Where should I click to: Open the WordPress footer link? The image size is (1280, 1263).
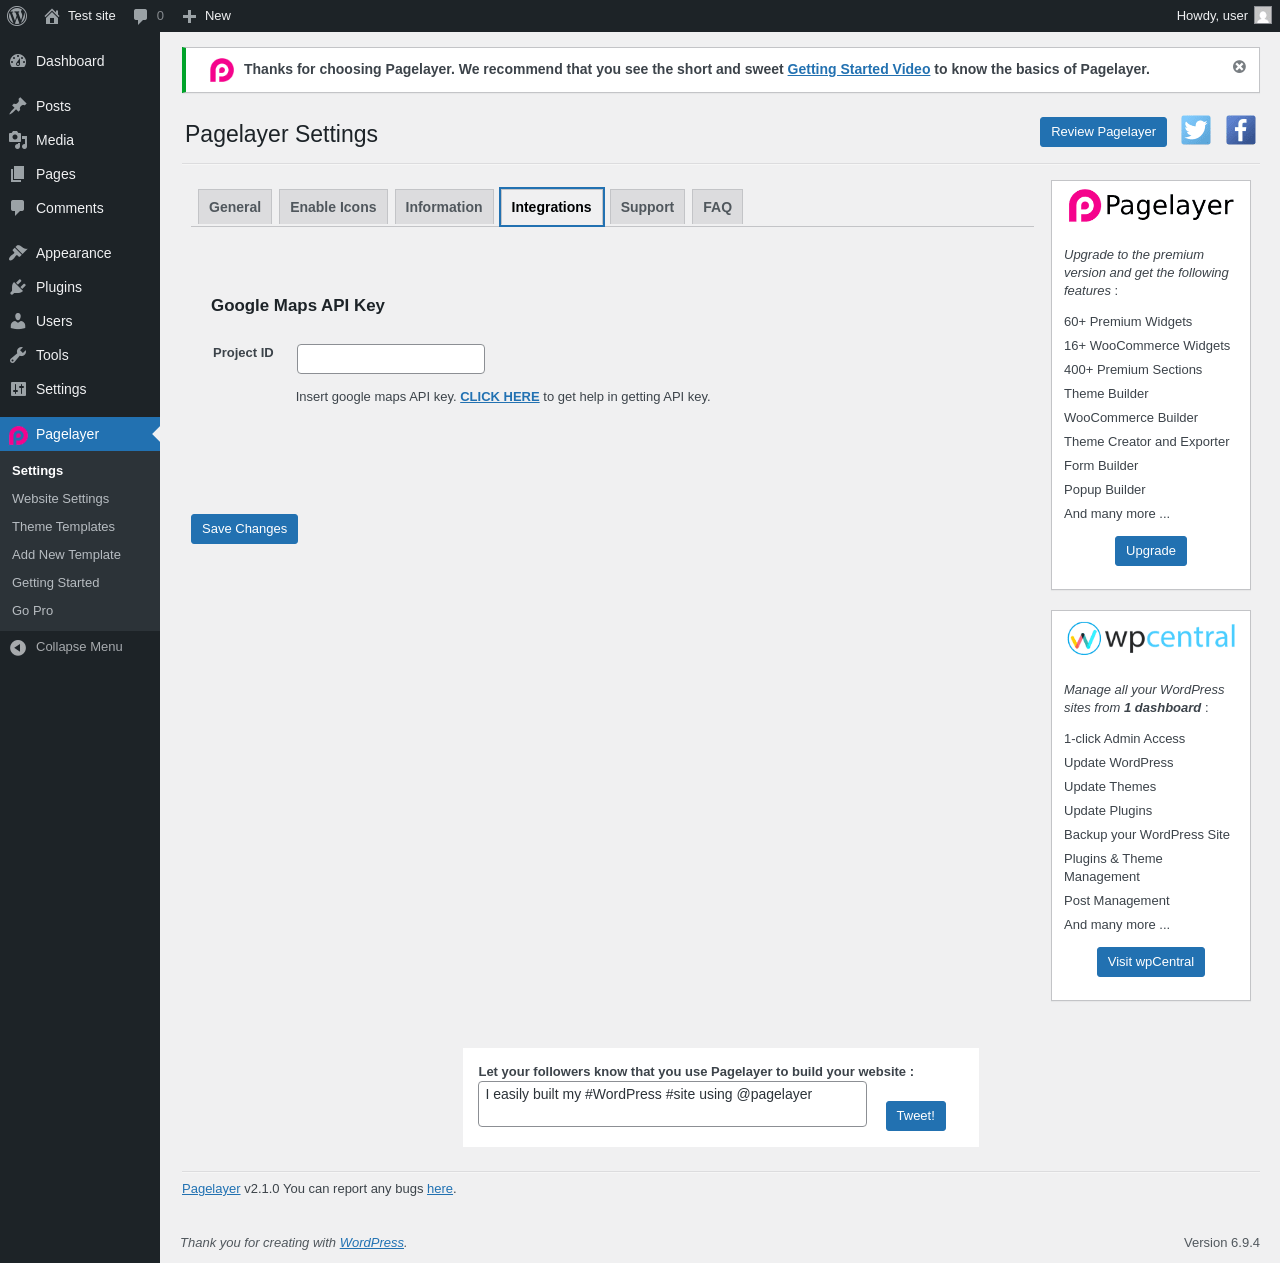click(x=372, y=1243)
